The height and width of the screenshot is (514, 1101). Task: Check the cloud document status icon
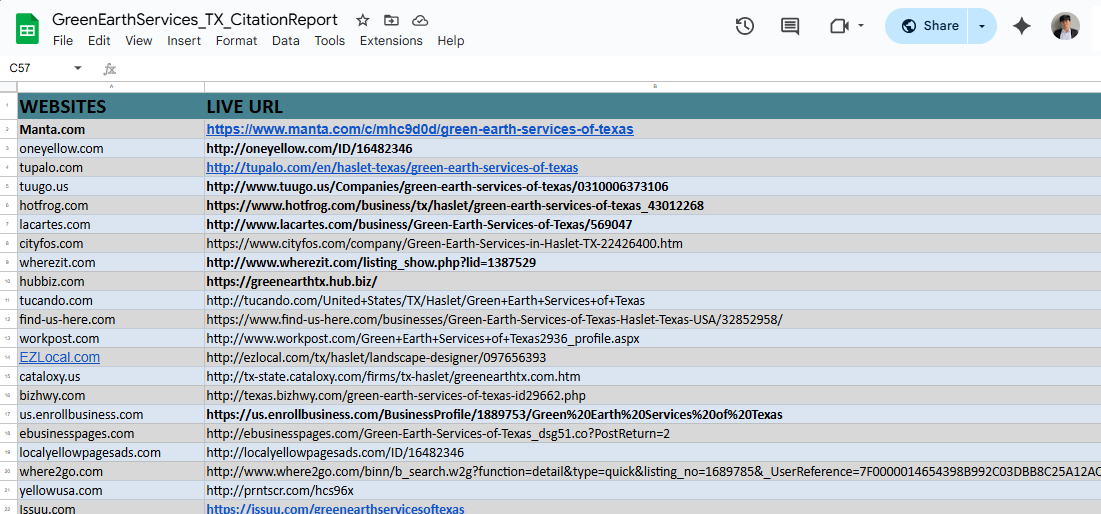[420, 20]
